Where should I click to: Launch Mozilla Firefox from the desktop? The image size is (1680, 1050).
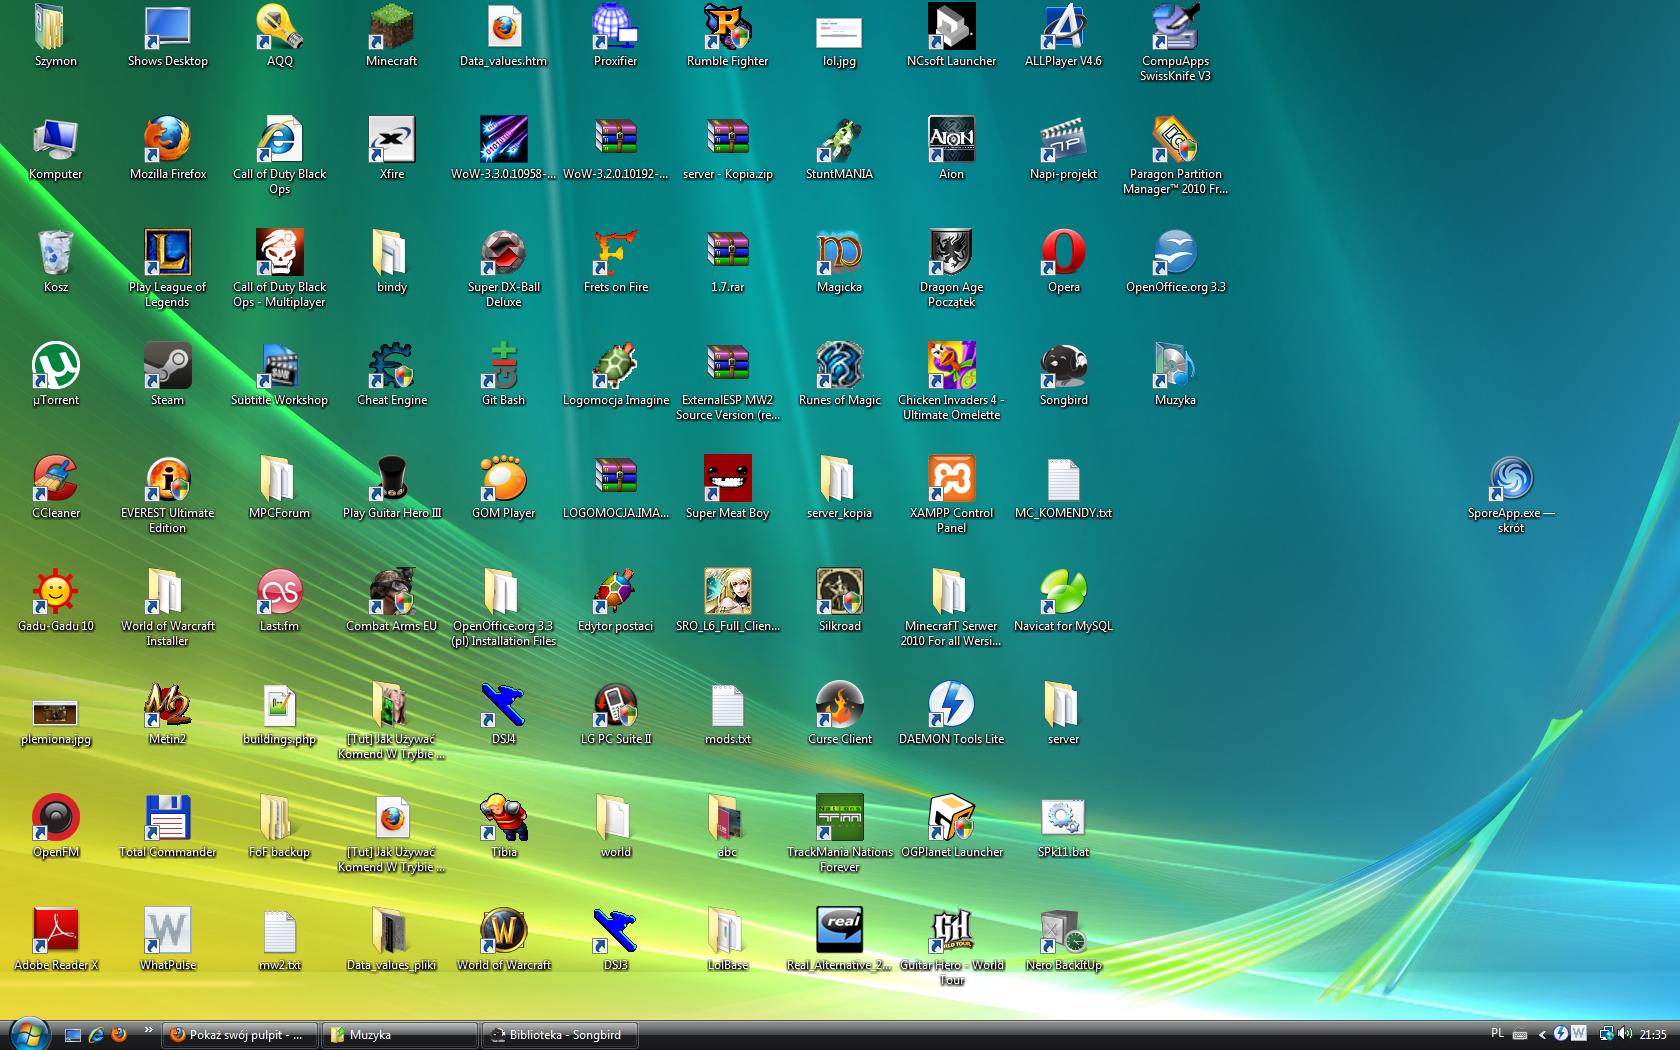168,149
